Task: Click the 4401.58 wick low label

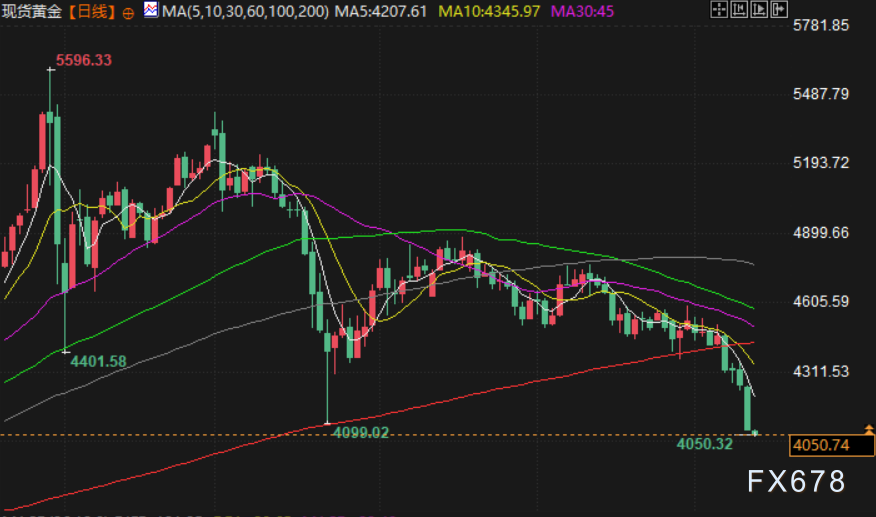Action: [98, 362]
